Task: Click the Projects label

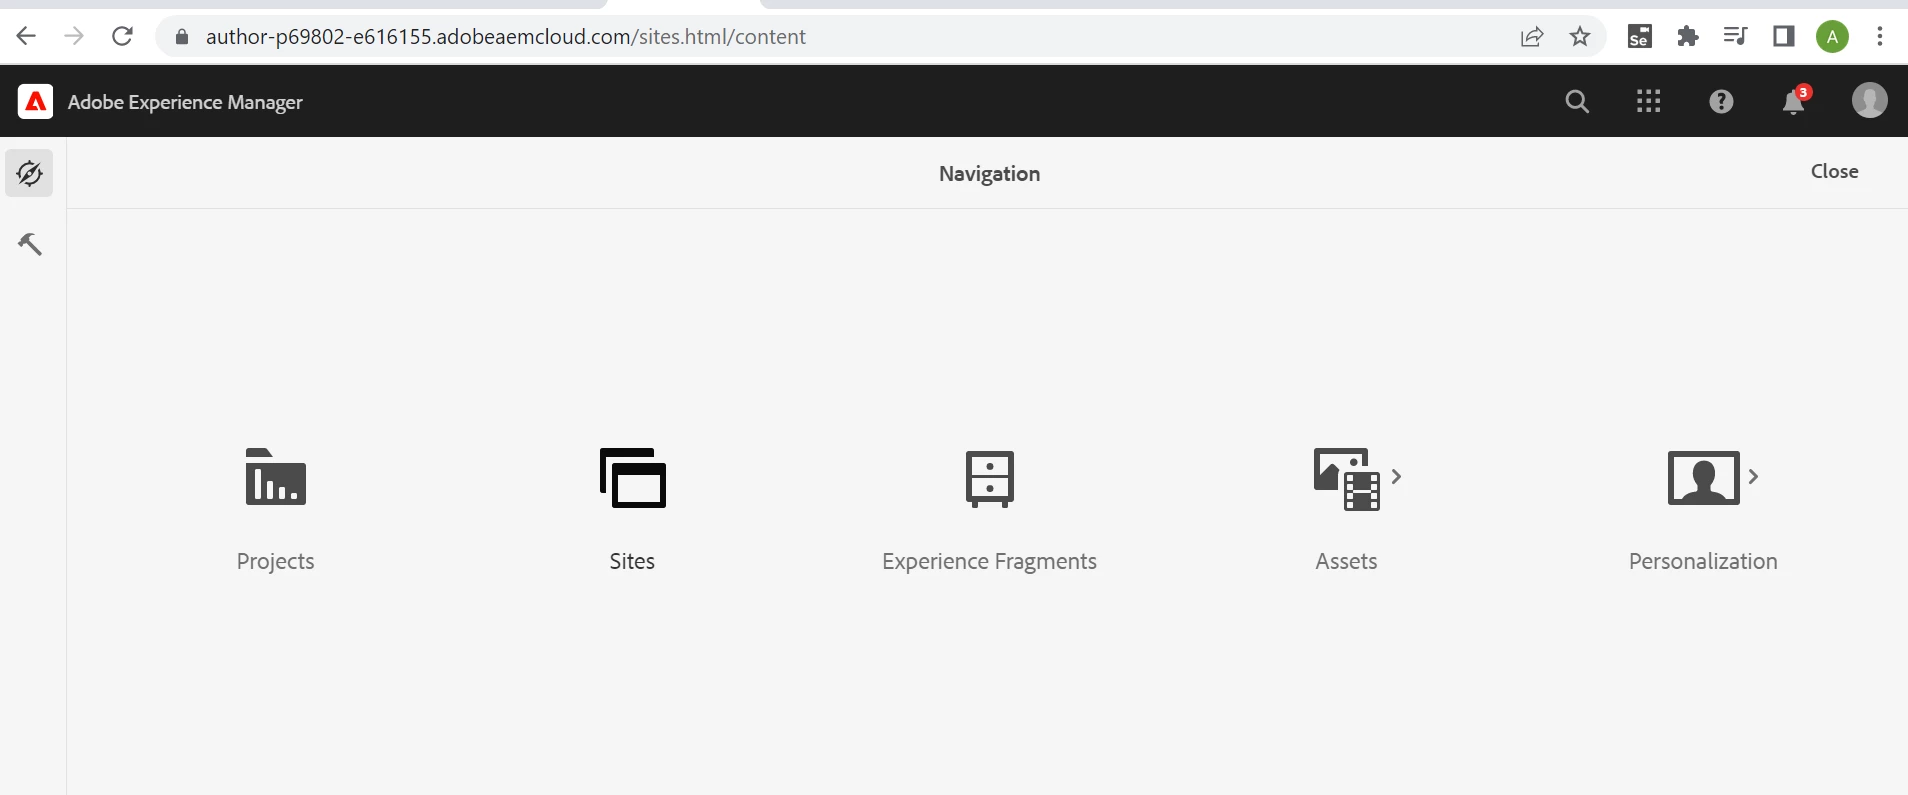Action: (x=276, y=561)
